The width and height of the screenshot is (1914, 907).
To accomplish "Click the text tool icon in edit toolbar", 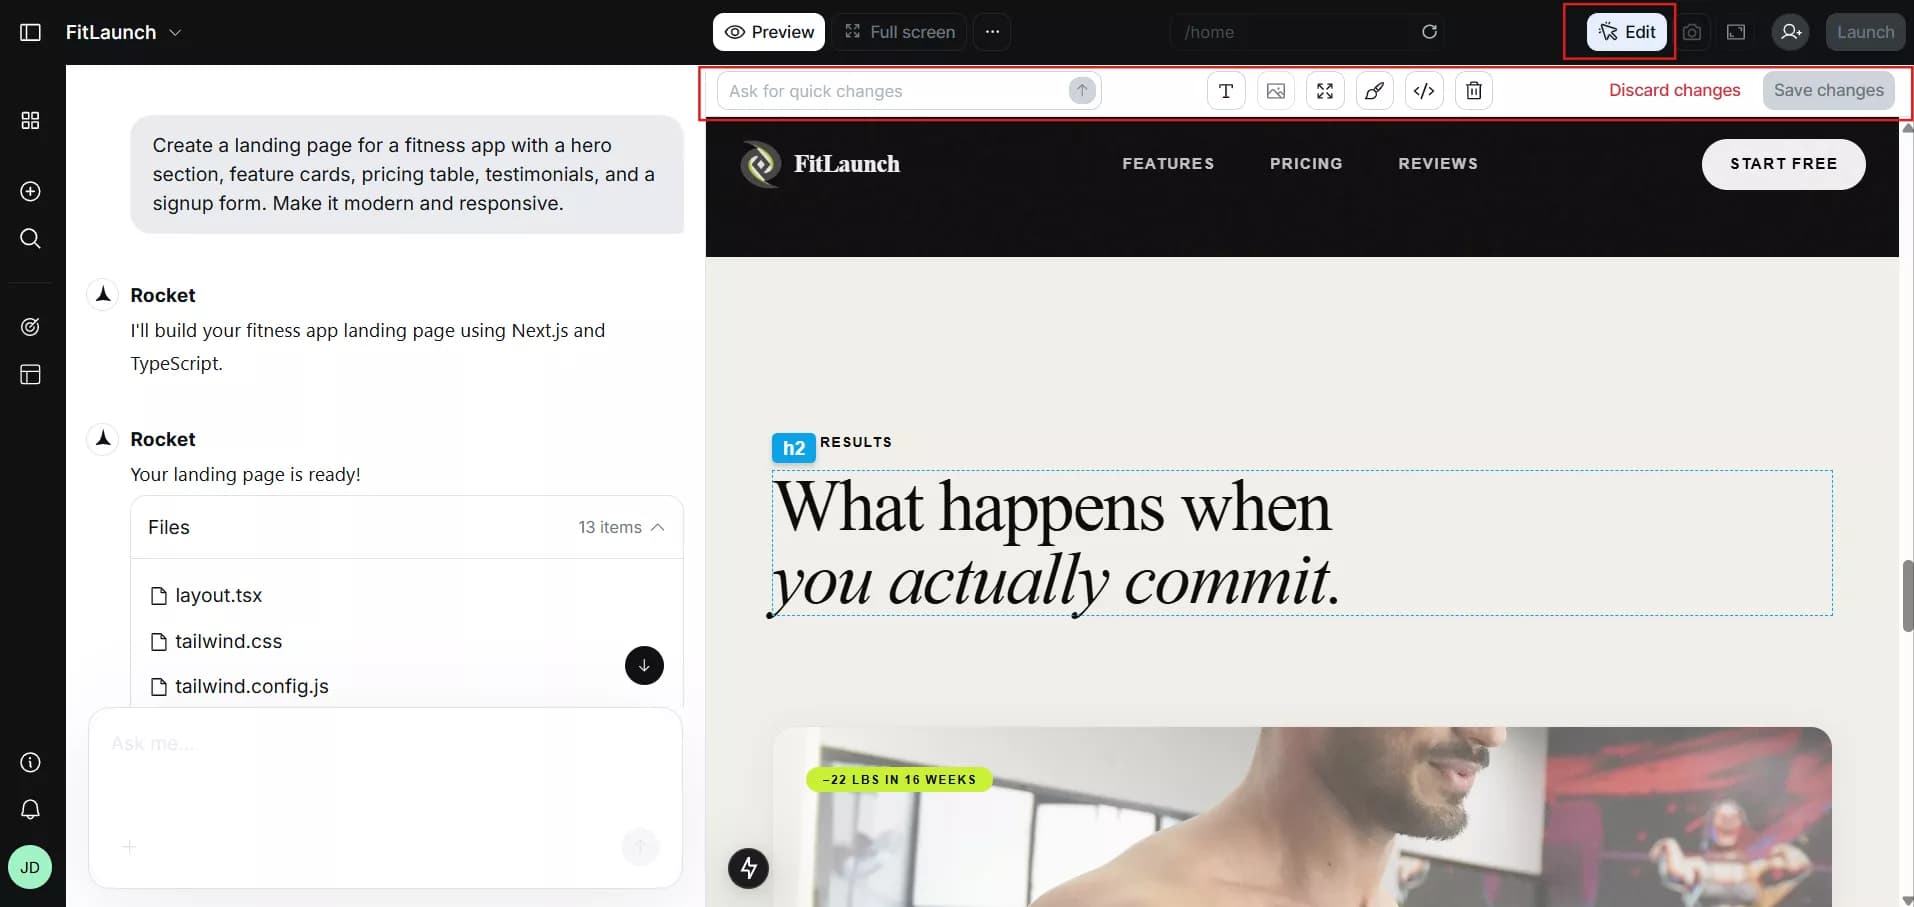I will tap(1226, 91).
